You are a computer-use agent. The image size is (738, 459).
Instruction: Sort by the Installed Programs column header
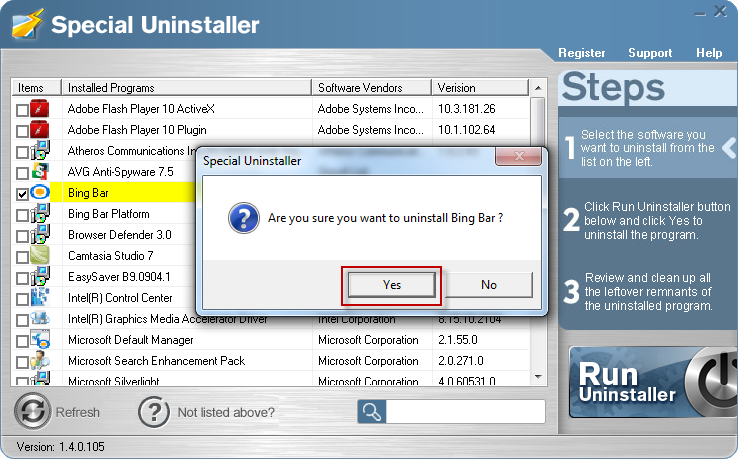pyautogui.click(x=187, y=88)
